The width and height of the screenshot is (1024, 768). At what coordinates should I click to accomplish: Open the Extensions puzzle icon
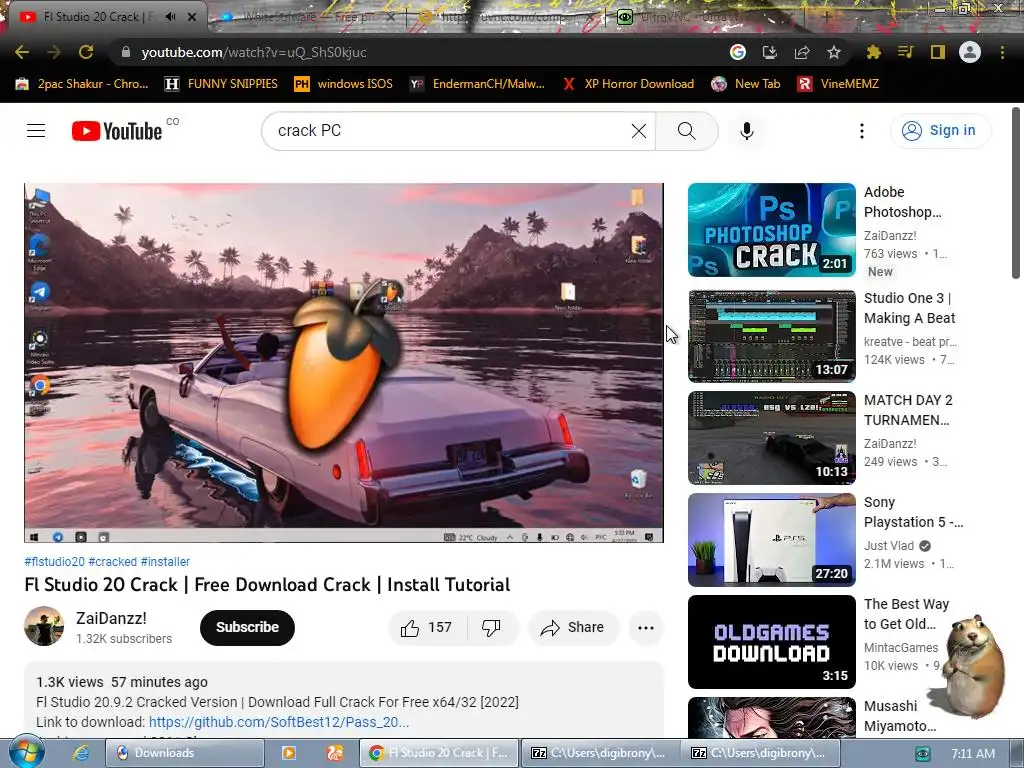point(873,52)
